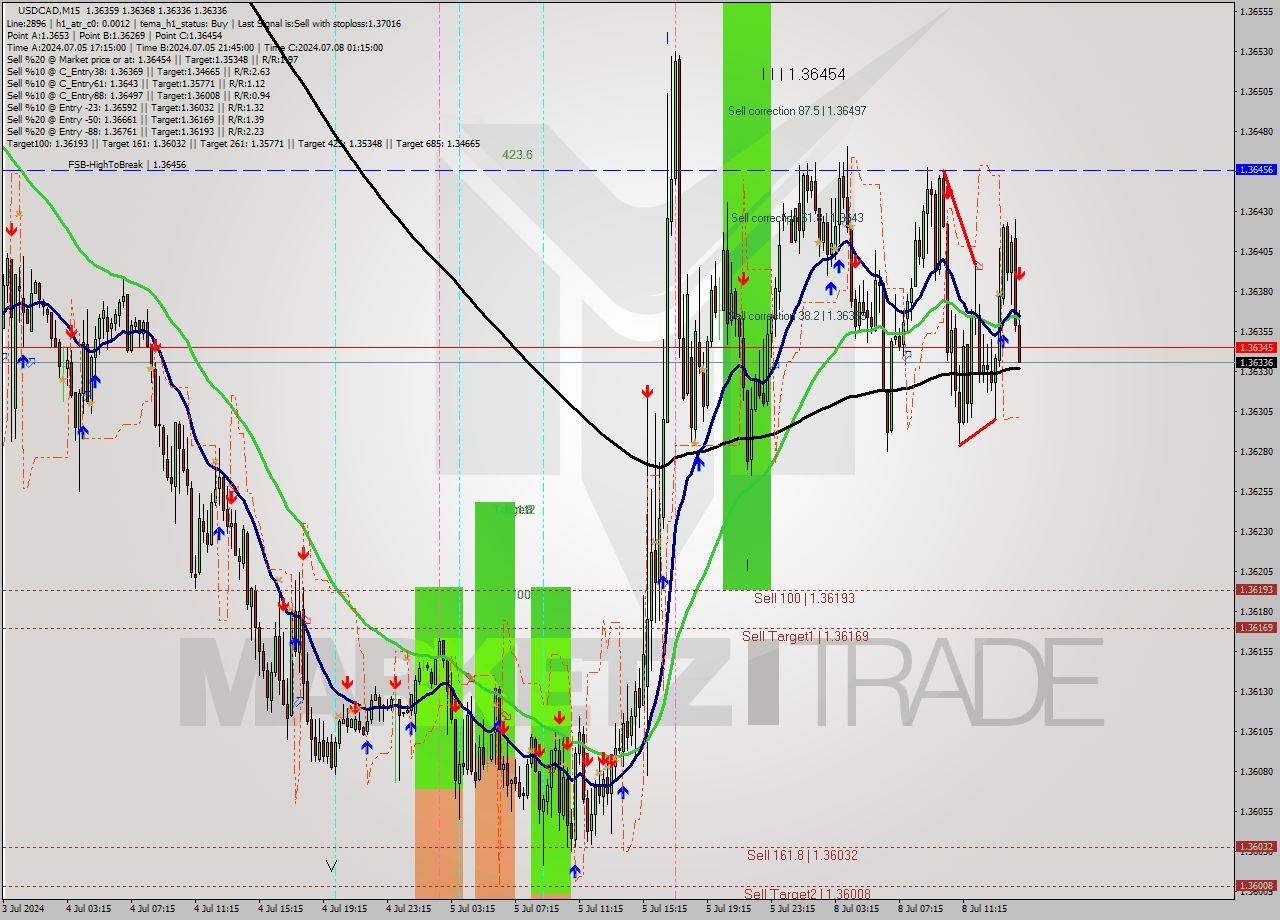Click the 1.36555 price scale value
Image resolution: width=1280 pixels, height=920 pixels.
pyautogui.click(x=1256, y=11)
